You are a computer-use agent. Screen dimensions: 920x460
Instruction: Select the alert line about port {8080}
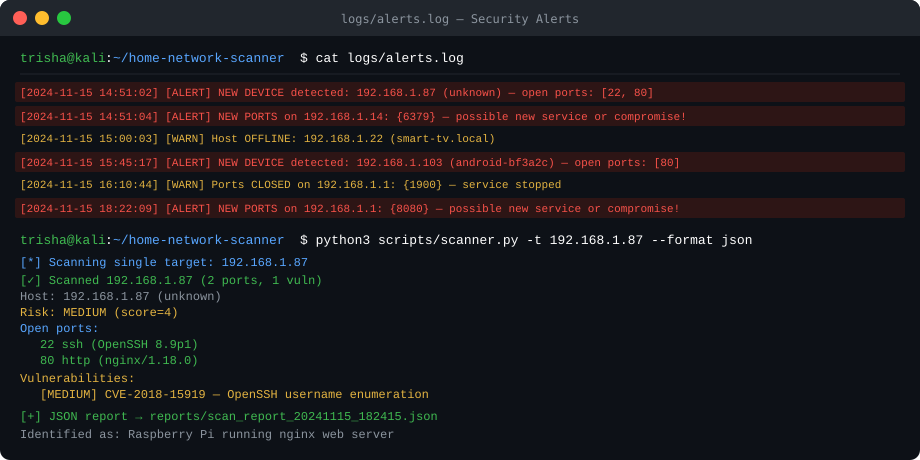coord(460,208)
